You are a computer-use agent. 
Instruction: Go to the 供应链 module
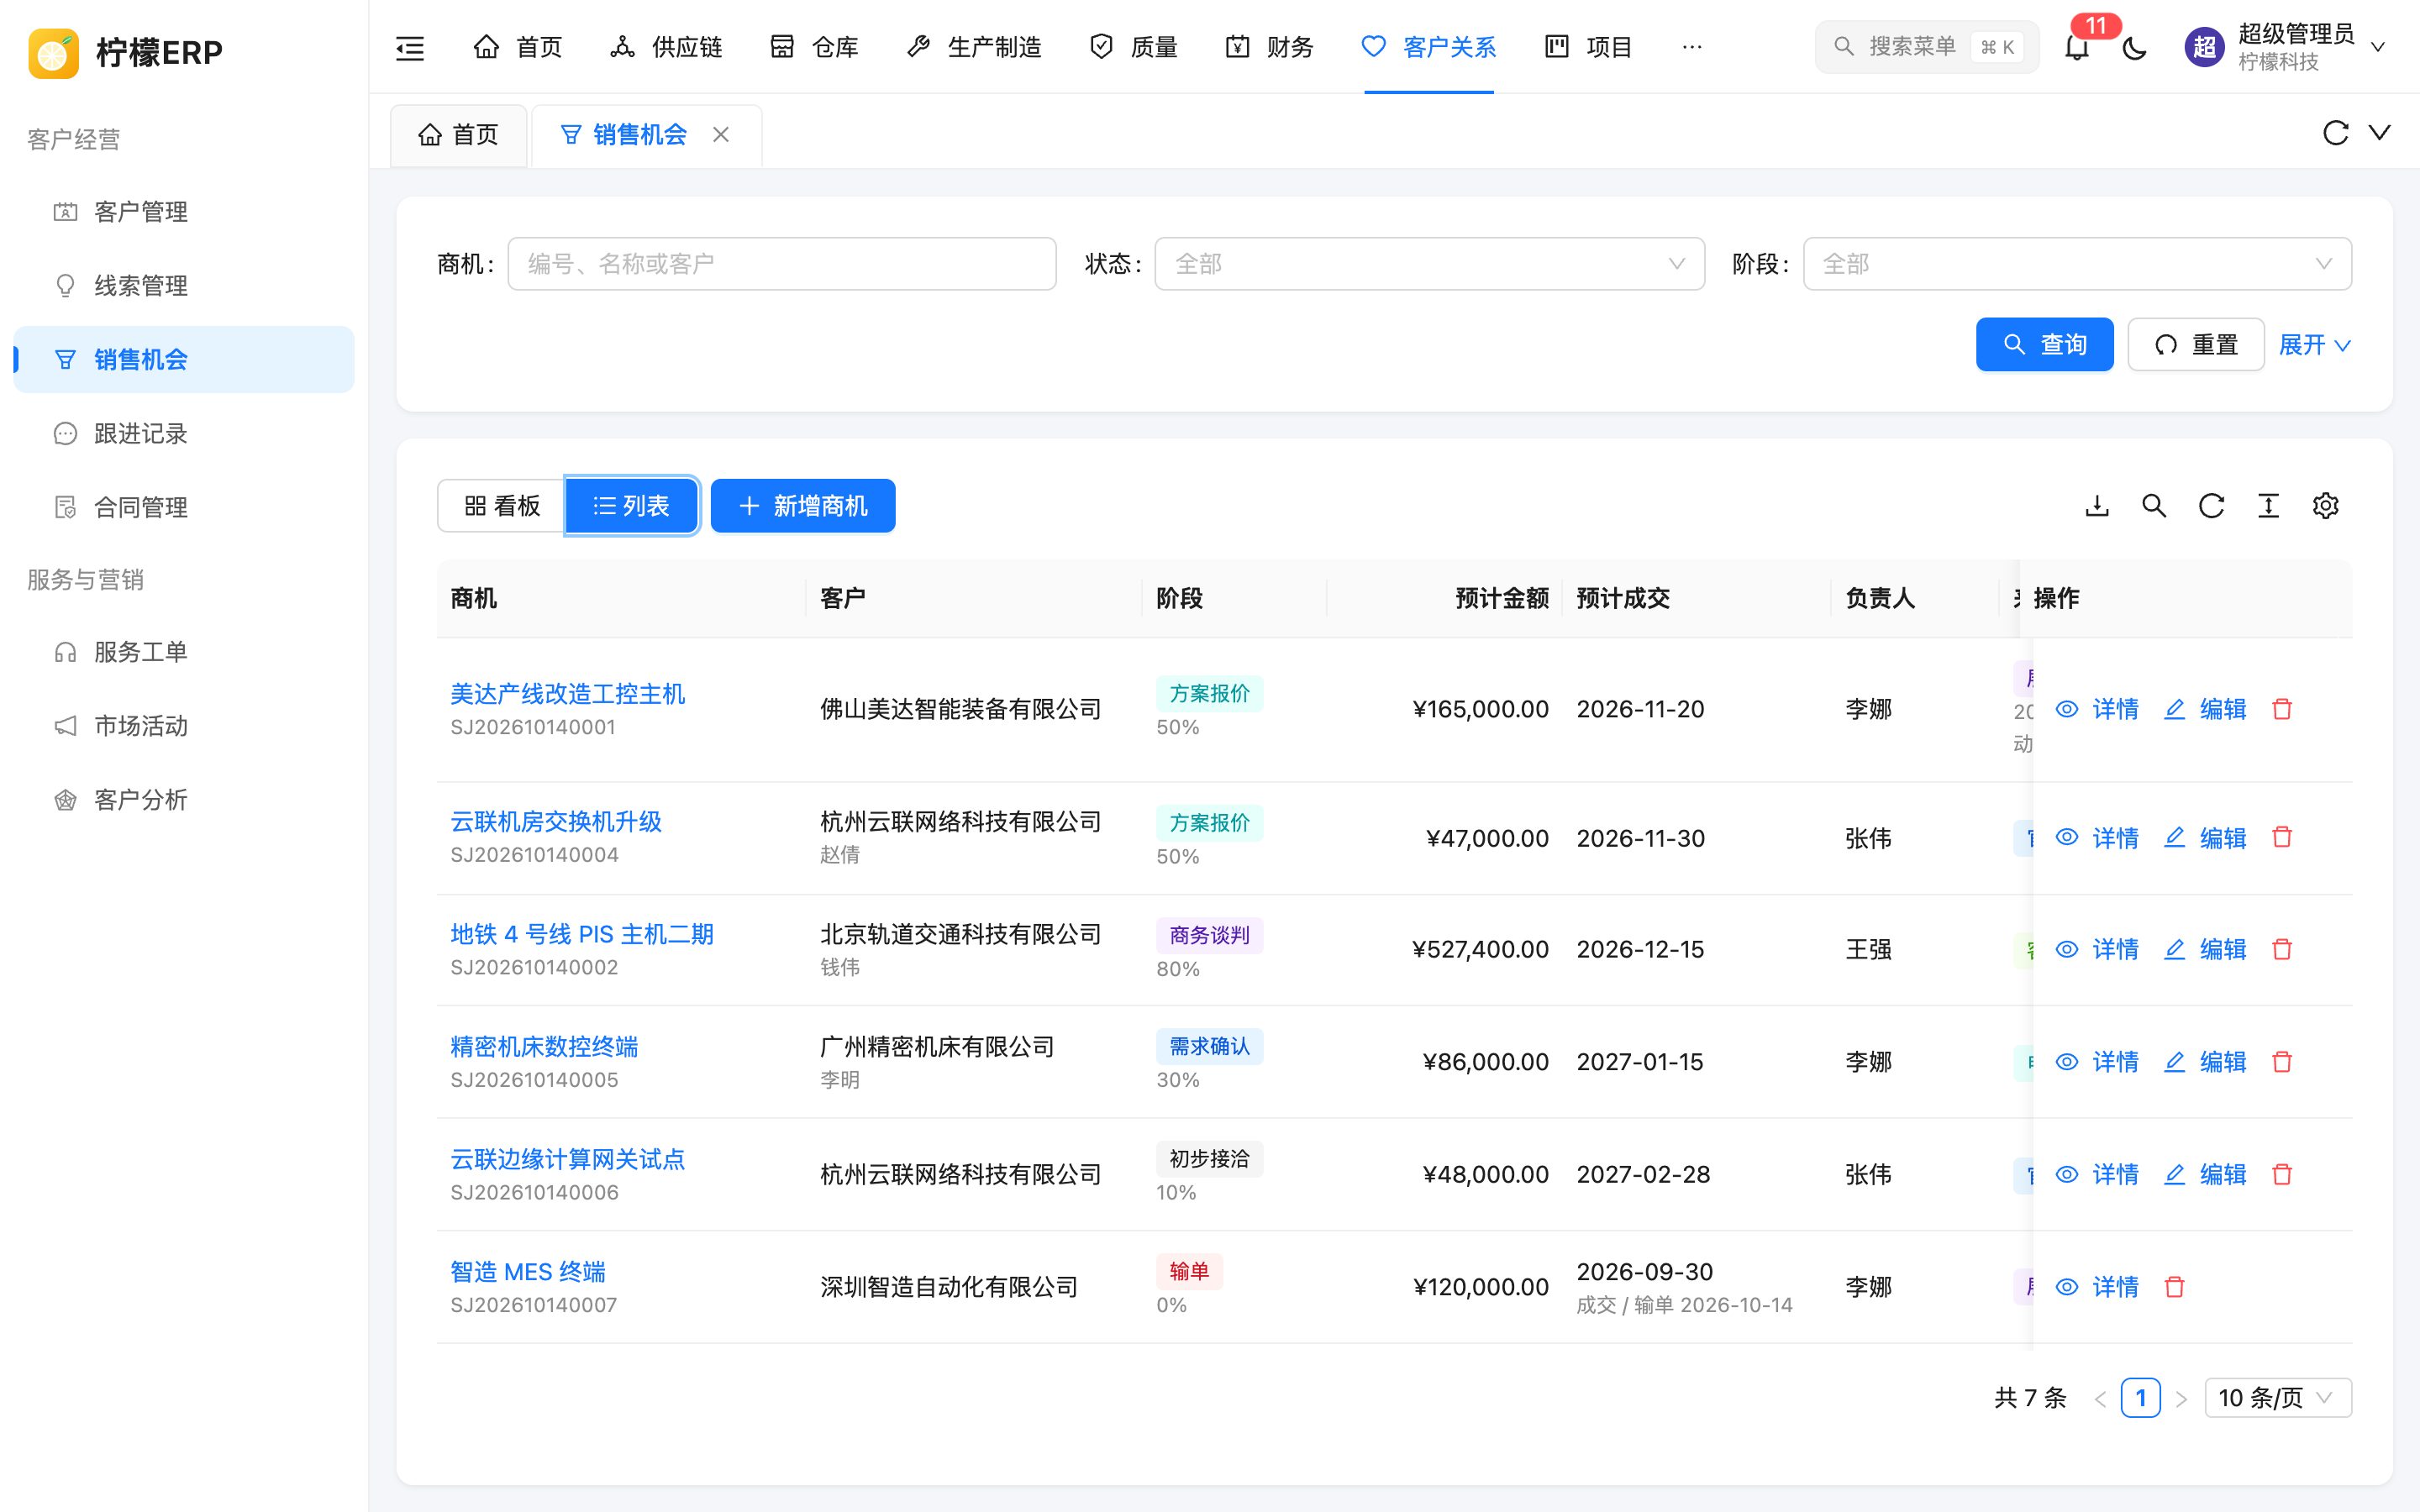[666, 47]
